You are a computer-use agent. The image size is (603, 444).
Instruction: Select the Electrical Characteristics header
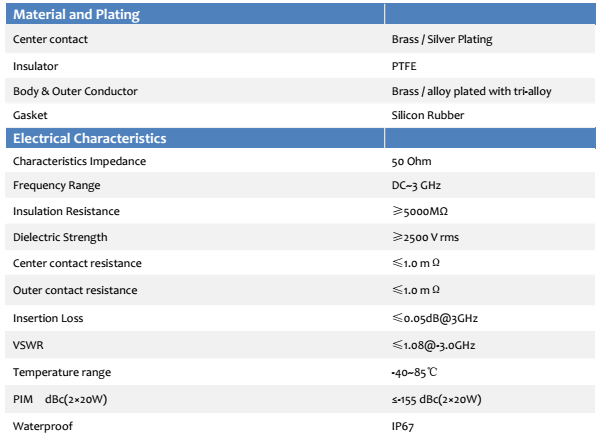(x=90, y=138)
